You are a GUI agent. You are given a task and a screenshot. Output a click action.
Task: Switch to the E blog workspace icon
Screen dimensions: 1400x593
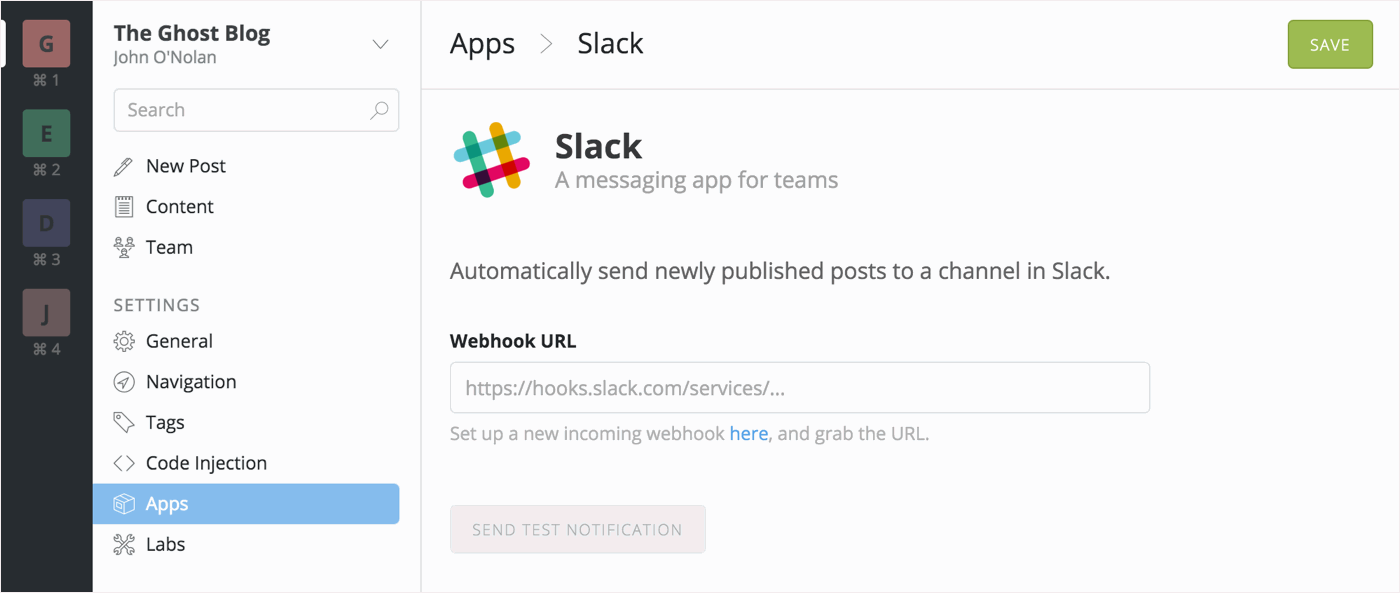[46, 133]
